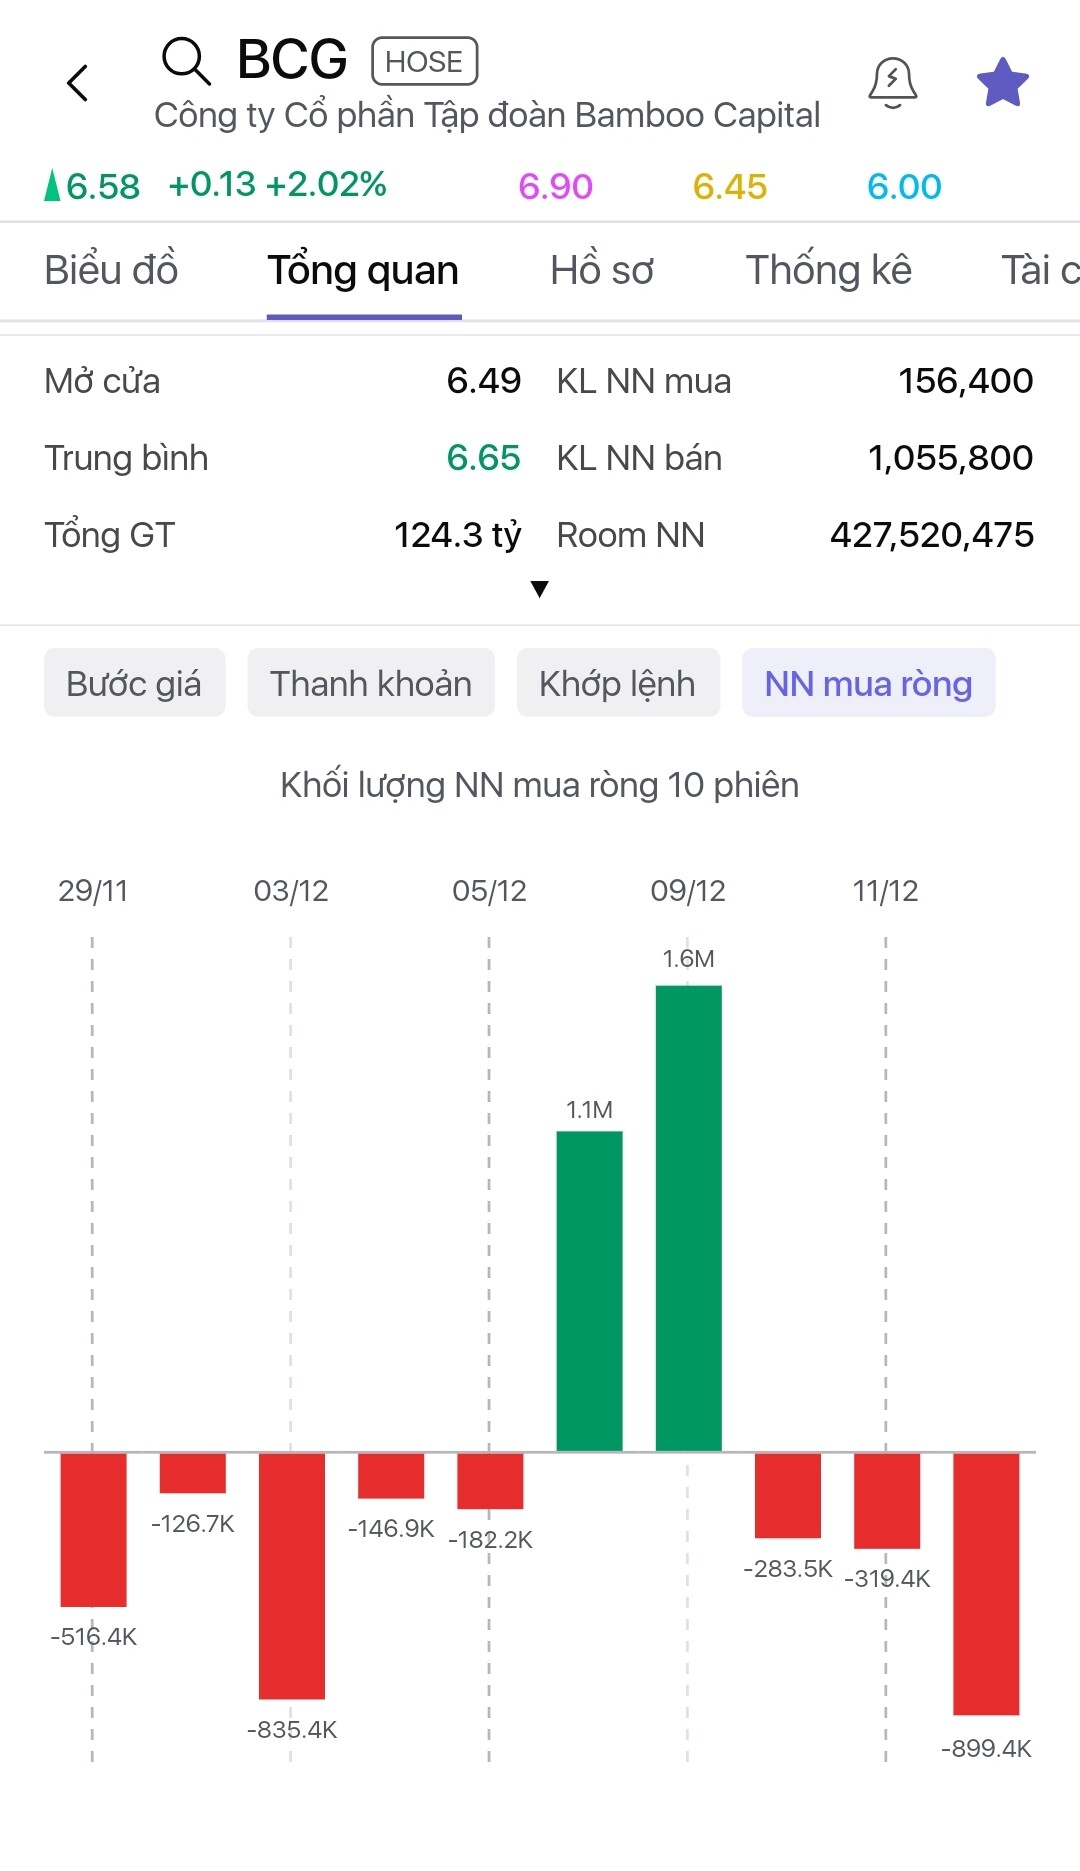The height and width of the screenshot is (1871, 1080).
Task: Open stock search magnifier icon
Action: (x=186, y=61)
